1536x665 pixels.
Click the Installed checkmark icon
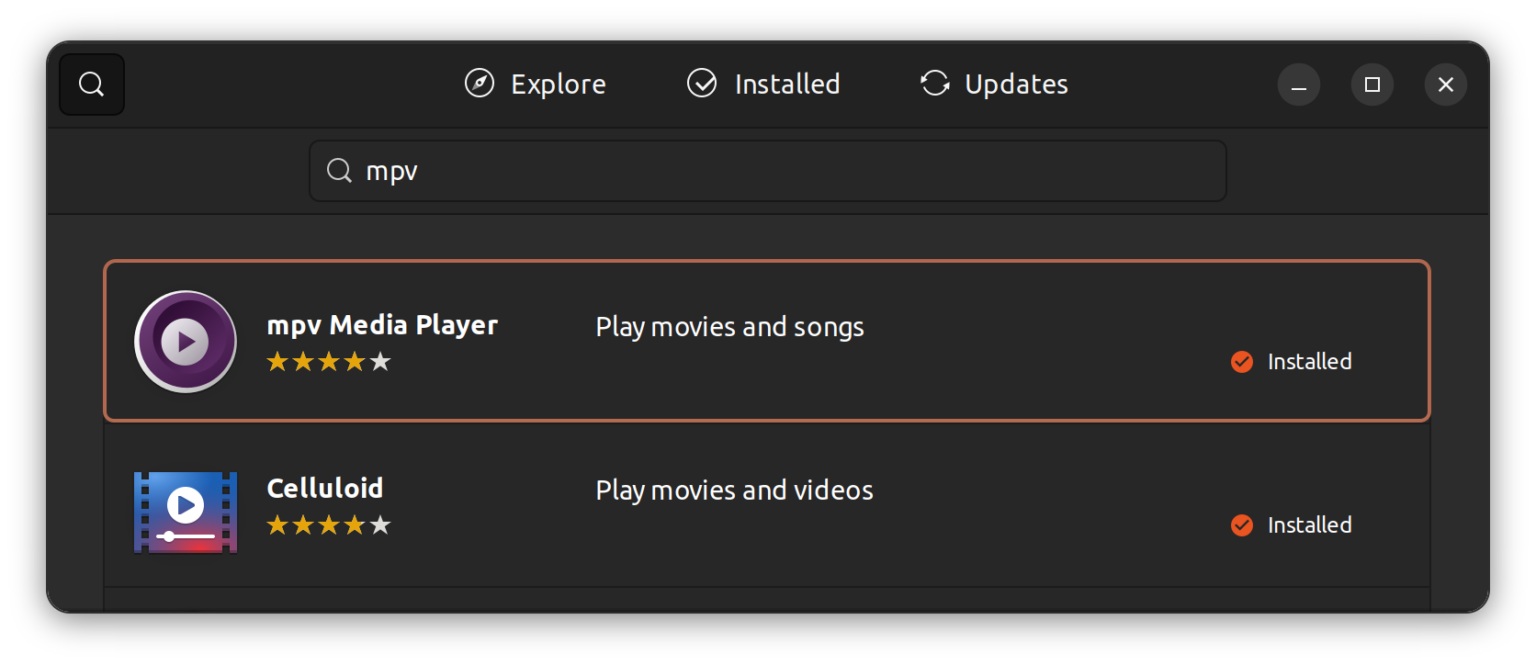pyautogui.click(x=701, y=84)
